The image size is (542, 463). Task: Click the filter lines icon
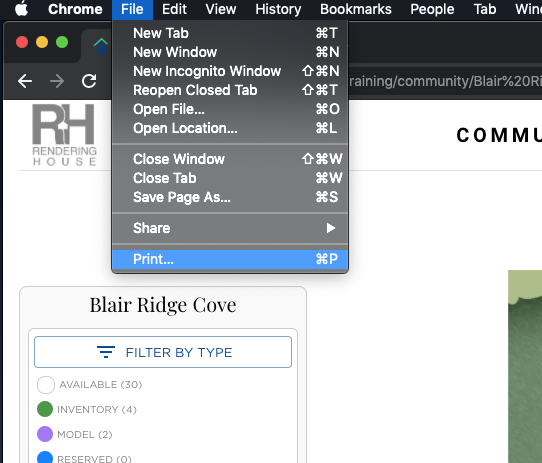click(x=106, y=352)
